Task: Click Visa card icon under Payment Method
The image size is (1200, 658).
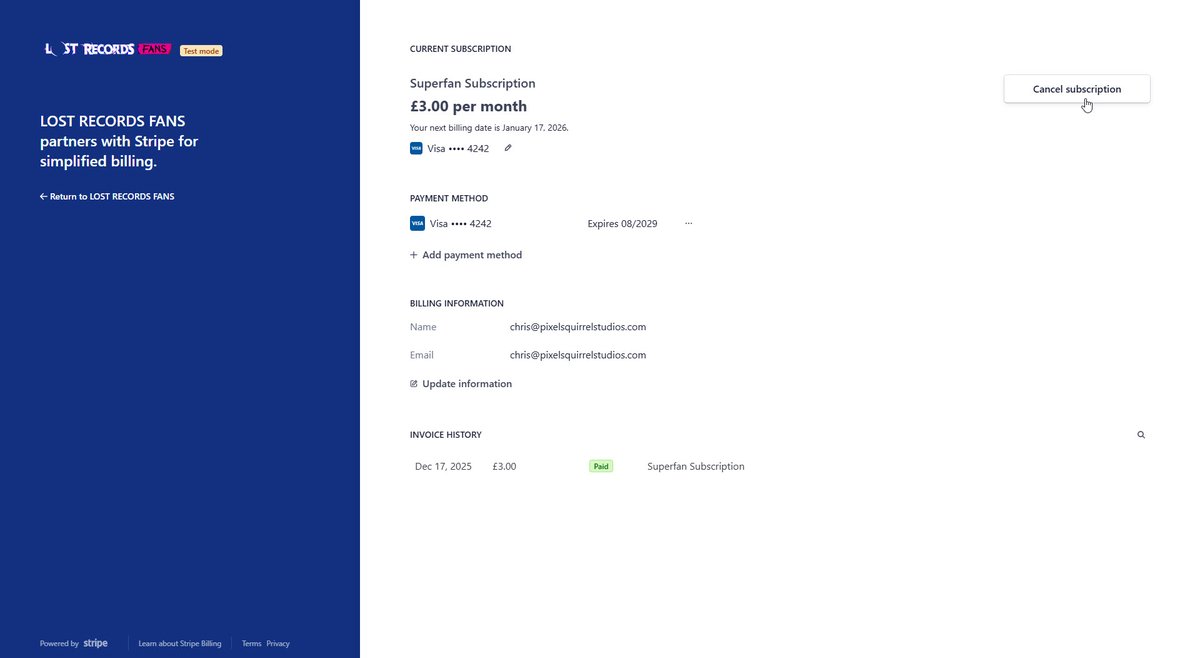Action: pyautogui.click(x=417, y=224)
